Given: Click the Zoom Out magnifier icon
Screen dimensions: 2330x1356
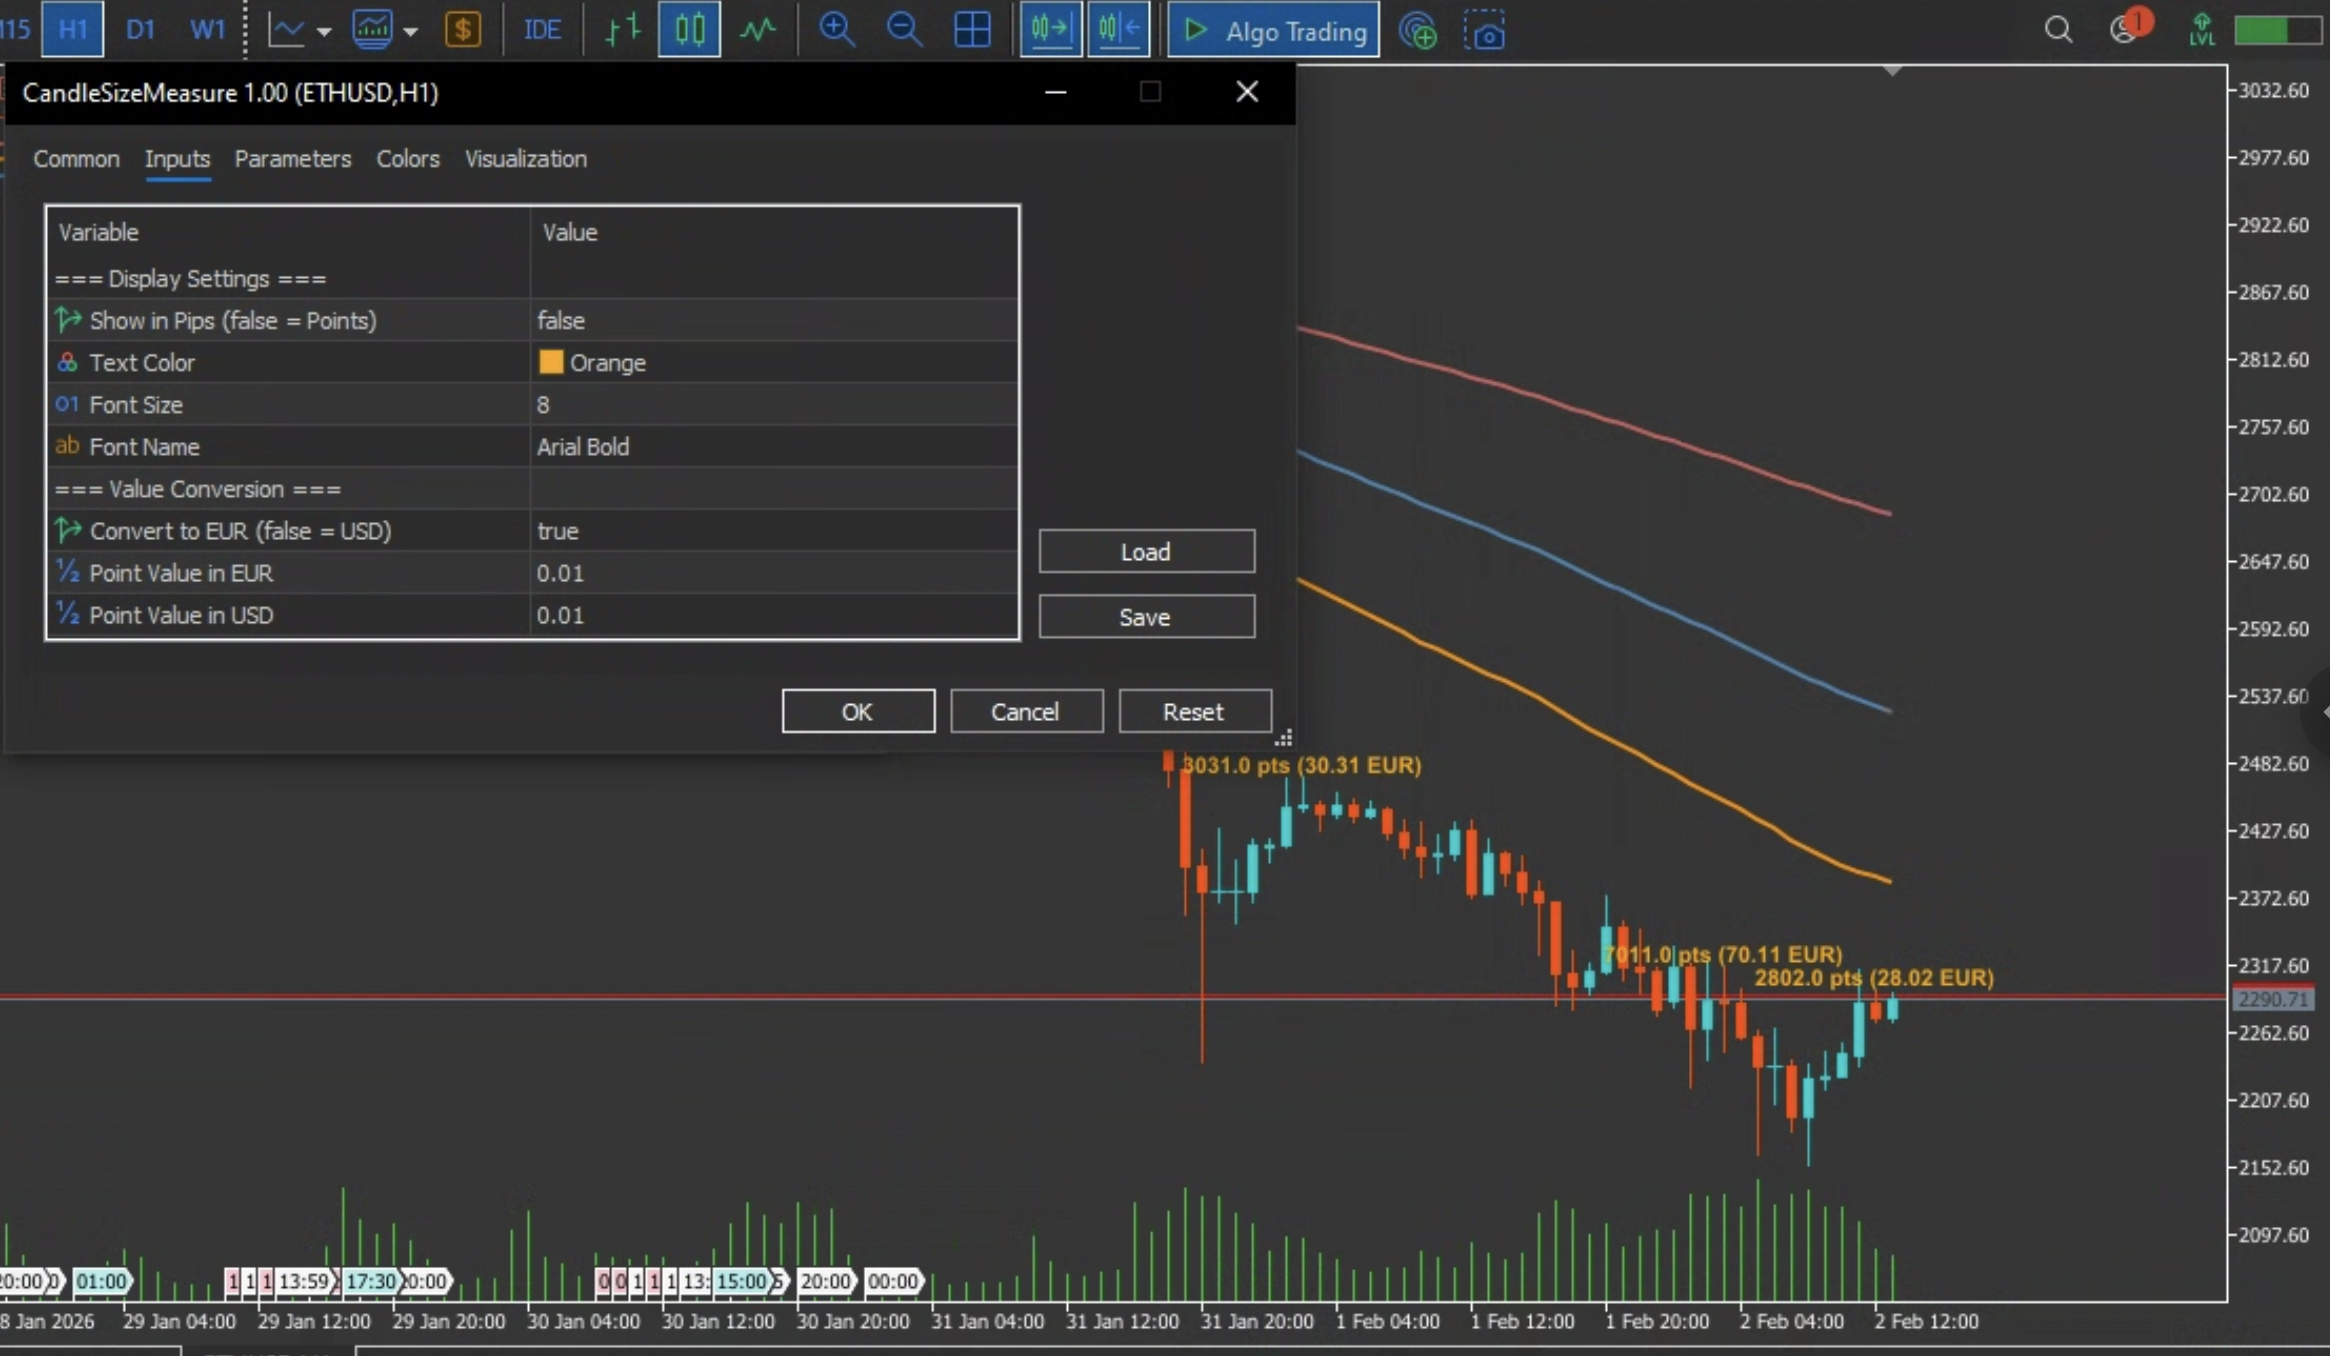Looking at the screenshot, I should tap(904, 30).
